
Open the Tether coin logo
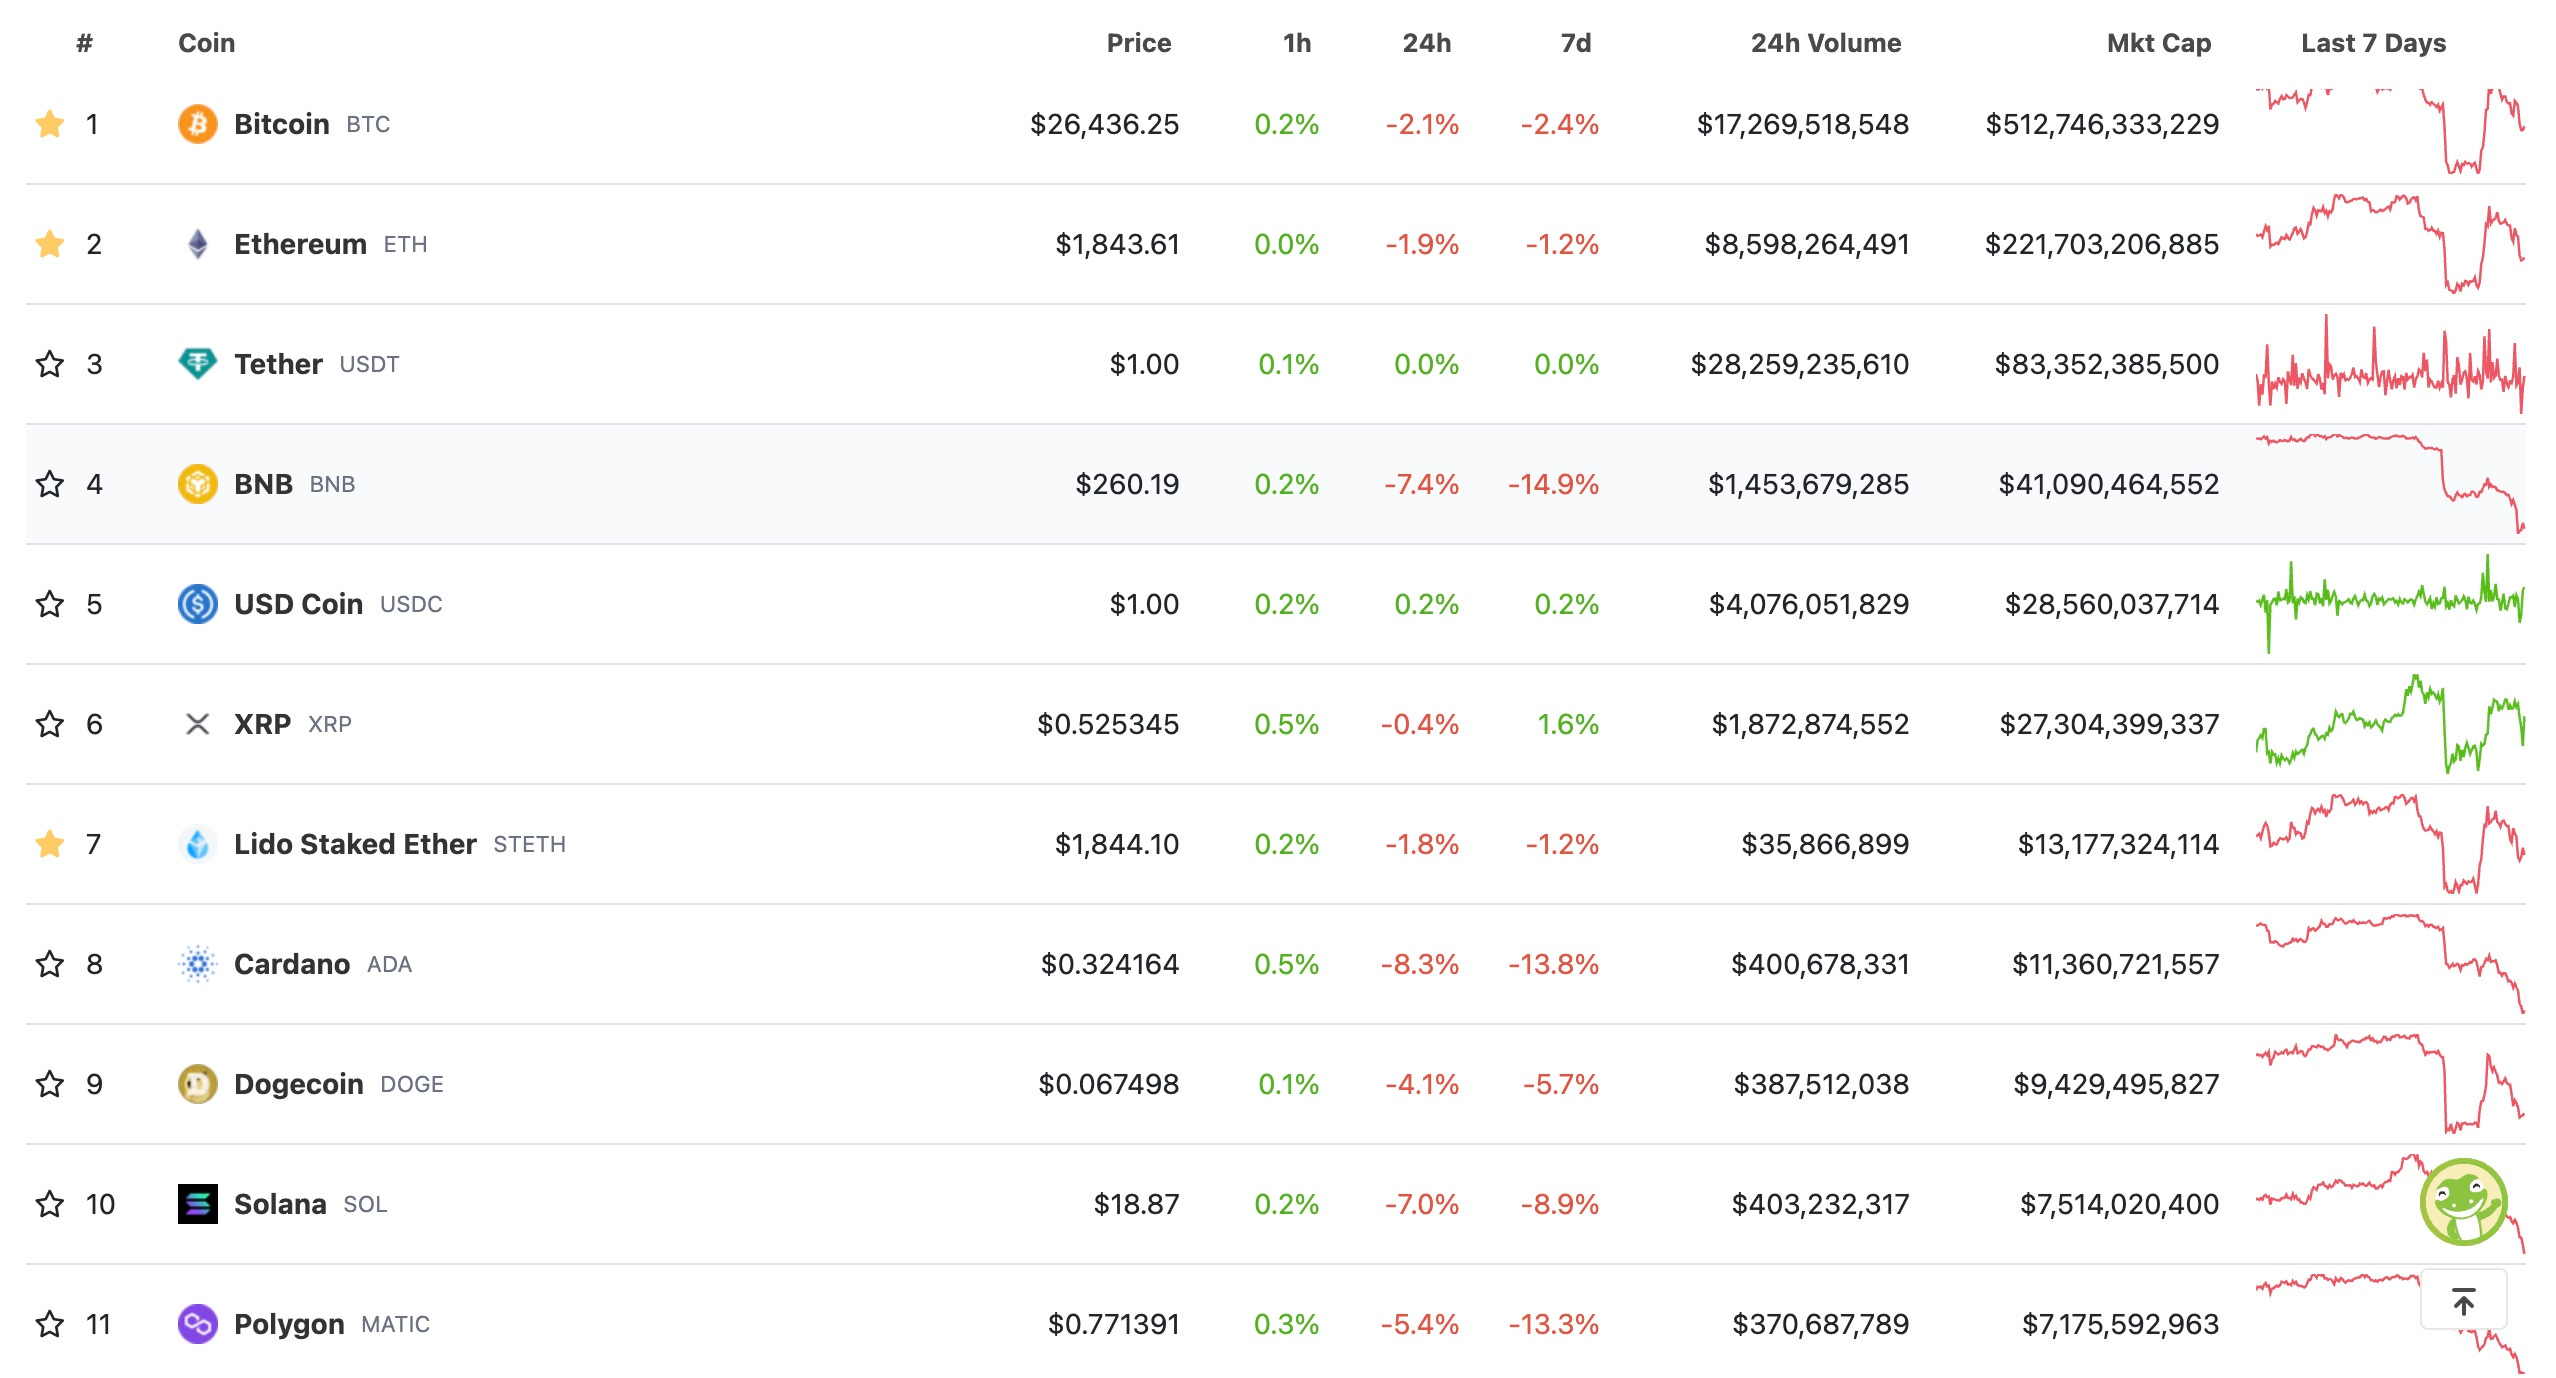[198, 364]
